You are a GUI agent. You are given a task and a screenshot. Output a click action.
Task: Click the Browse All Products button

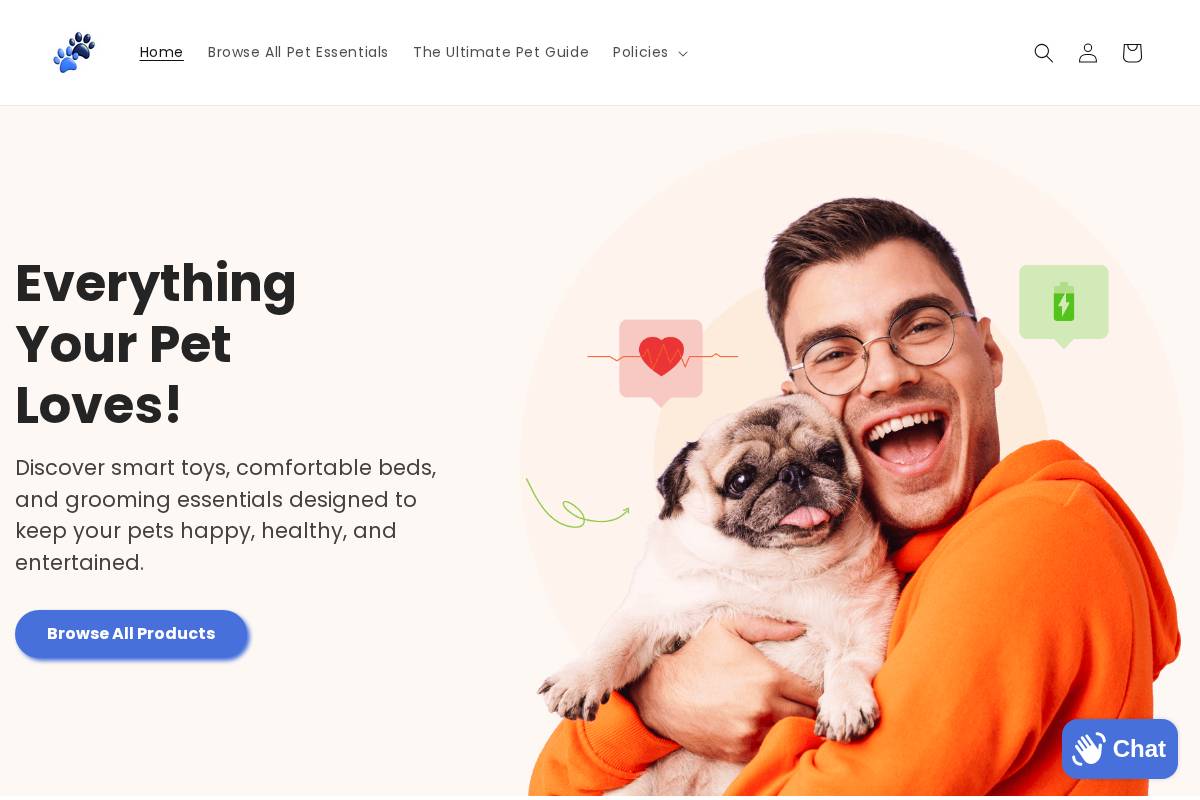(131, 634)
